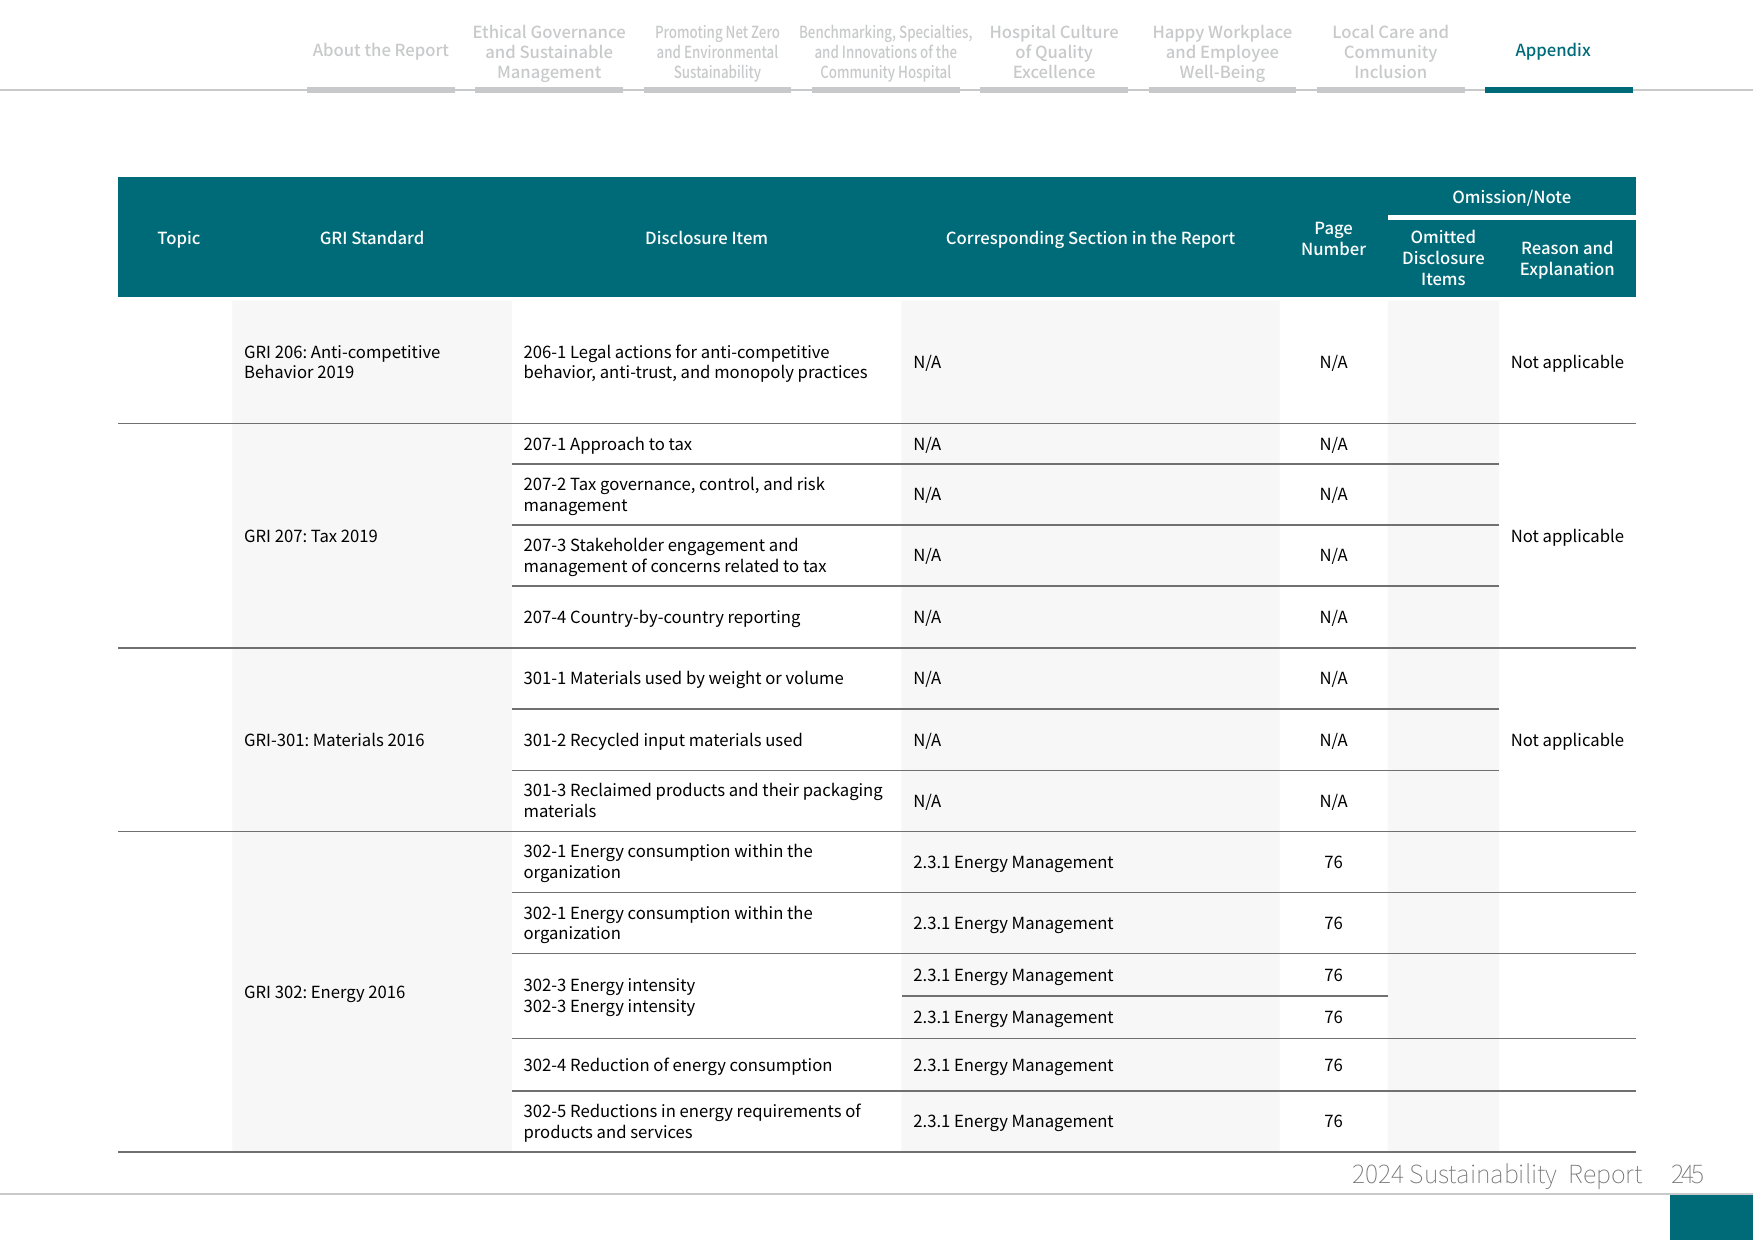Click 2.3.1 Energy Management in the 302-4 row
Viewport: 1753px width, 1240px height.
coord(1012,1065)
